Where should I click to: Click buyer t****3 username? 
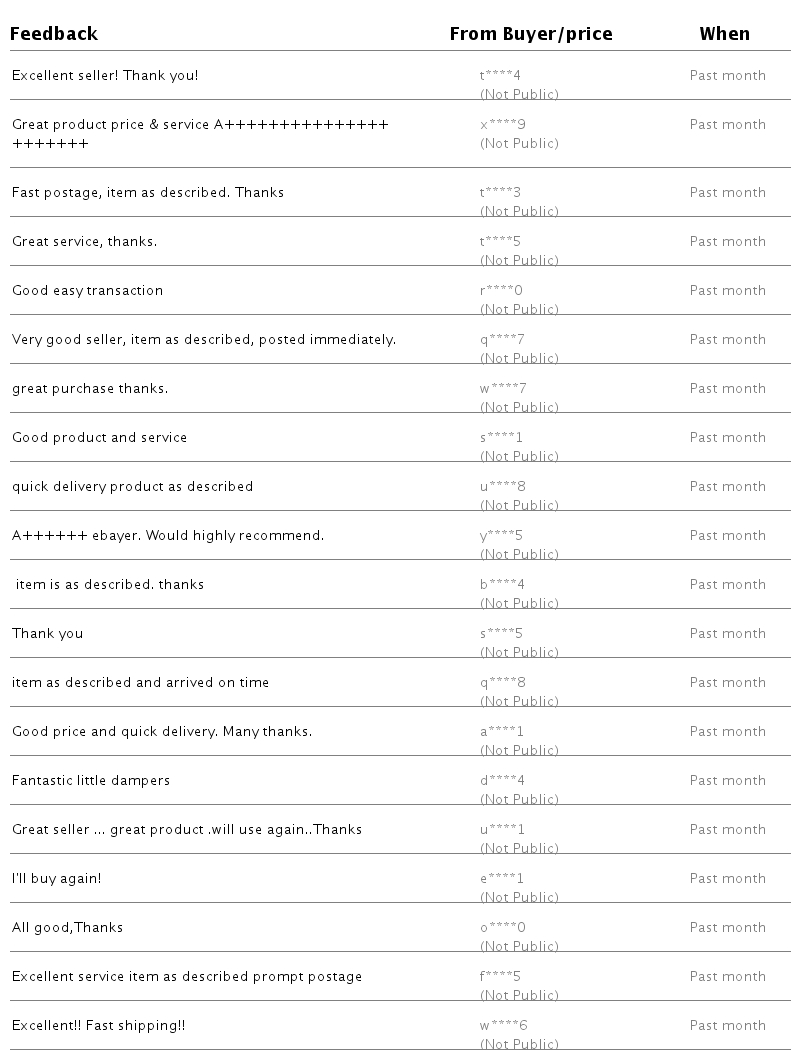click(x=500, y=192)
